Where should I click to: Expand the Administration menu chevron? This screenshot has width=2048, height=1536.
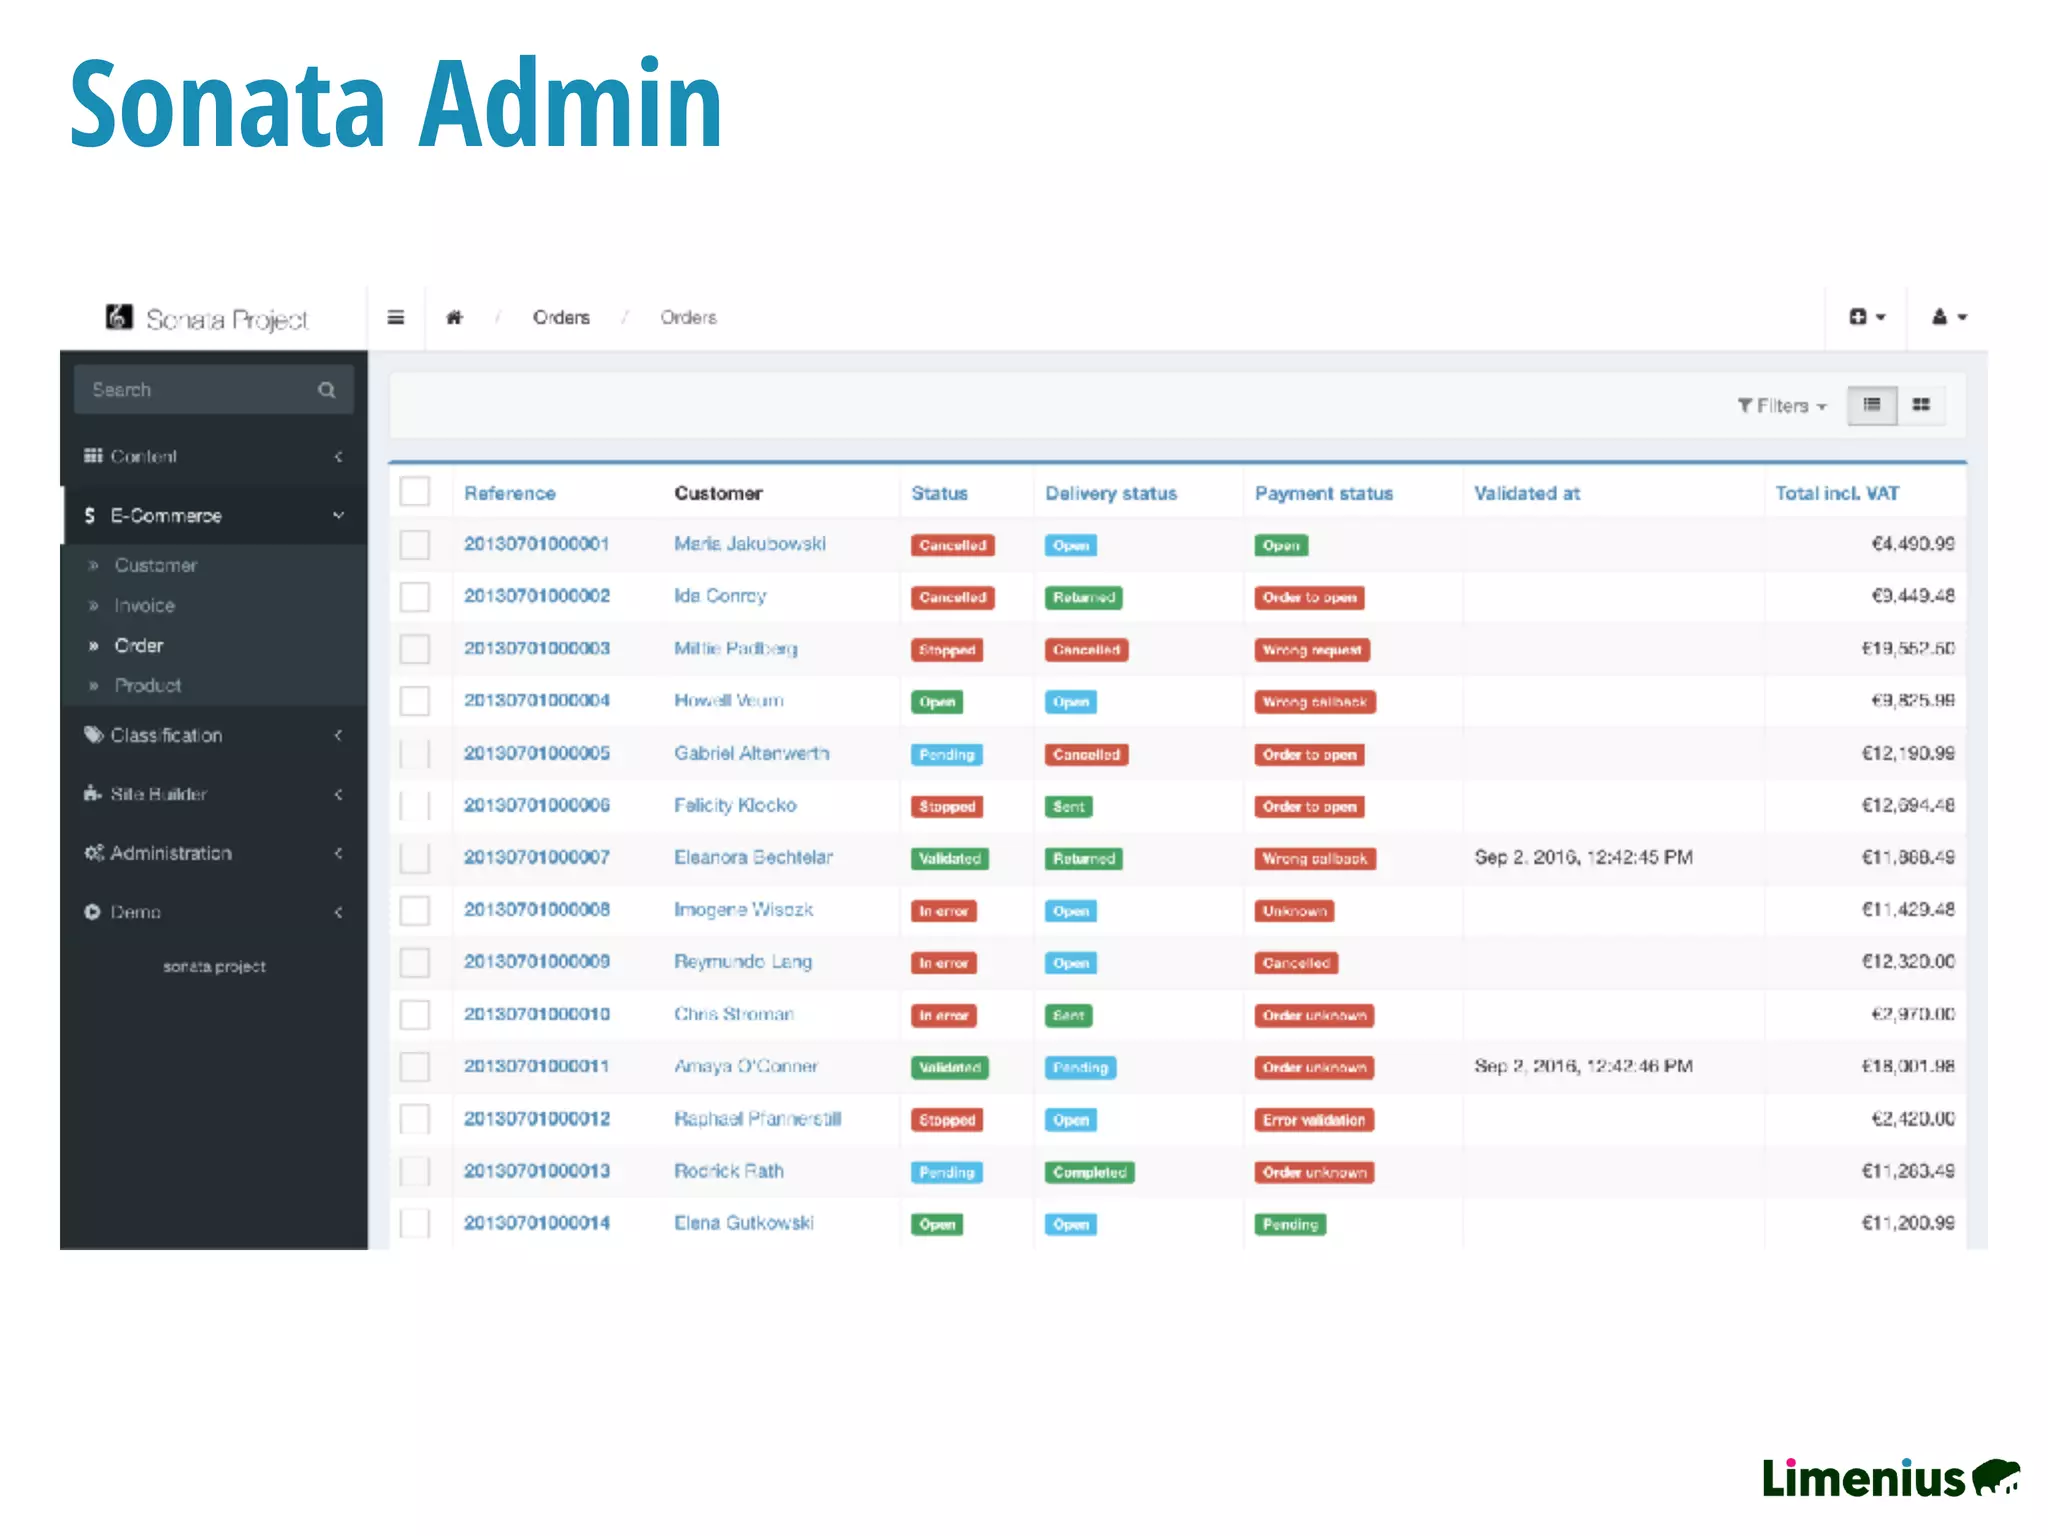point(338,853)
